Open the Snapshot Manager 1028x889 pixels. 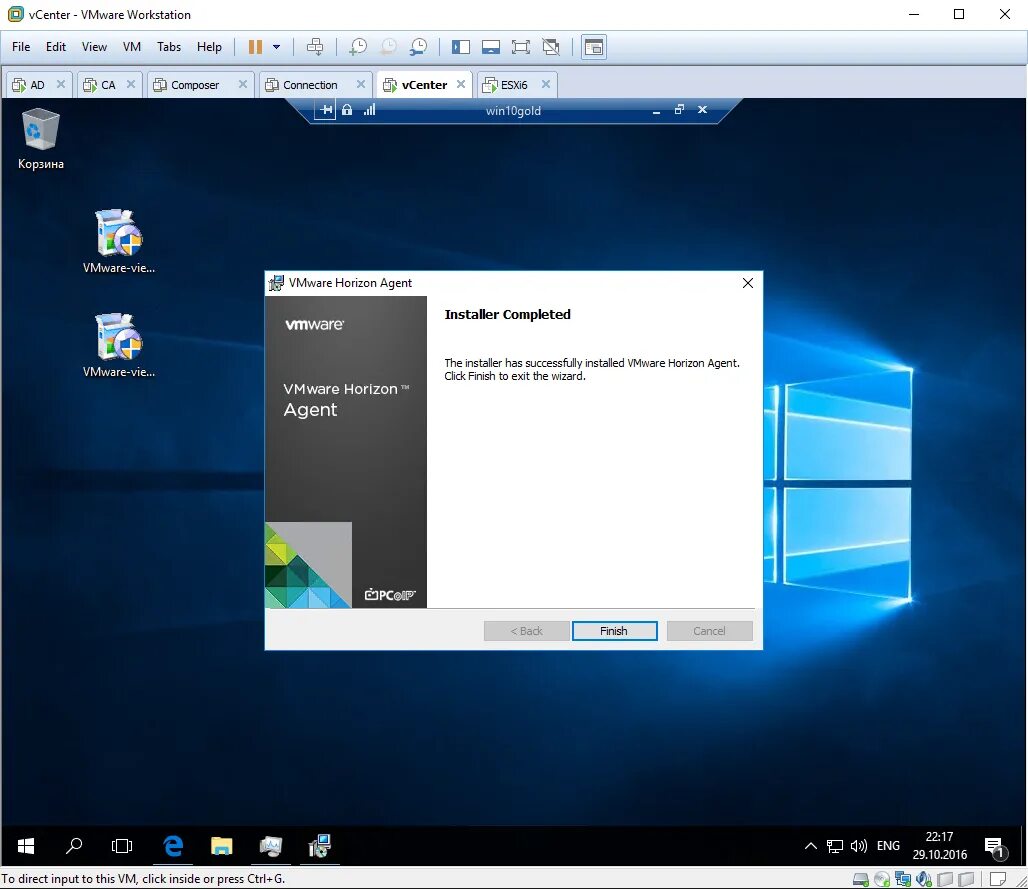click(418, 46)
